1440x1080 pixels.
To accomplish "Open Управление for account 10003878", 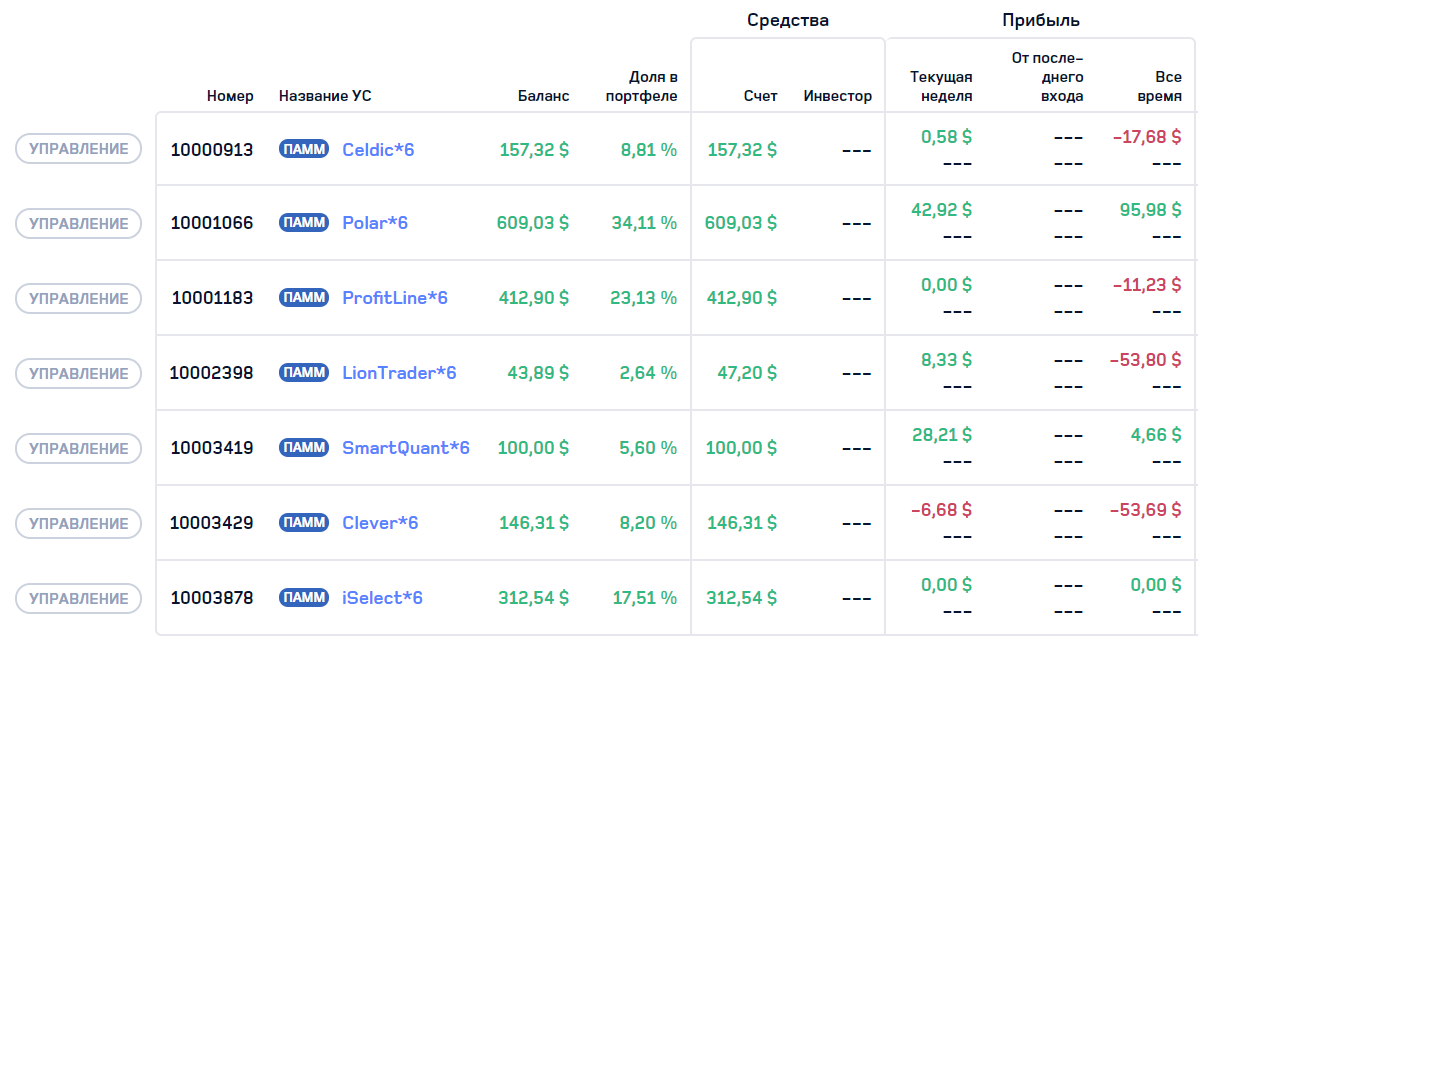I will pos(78,599).
